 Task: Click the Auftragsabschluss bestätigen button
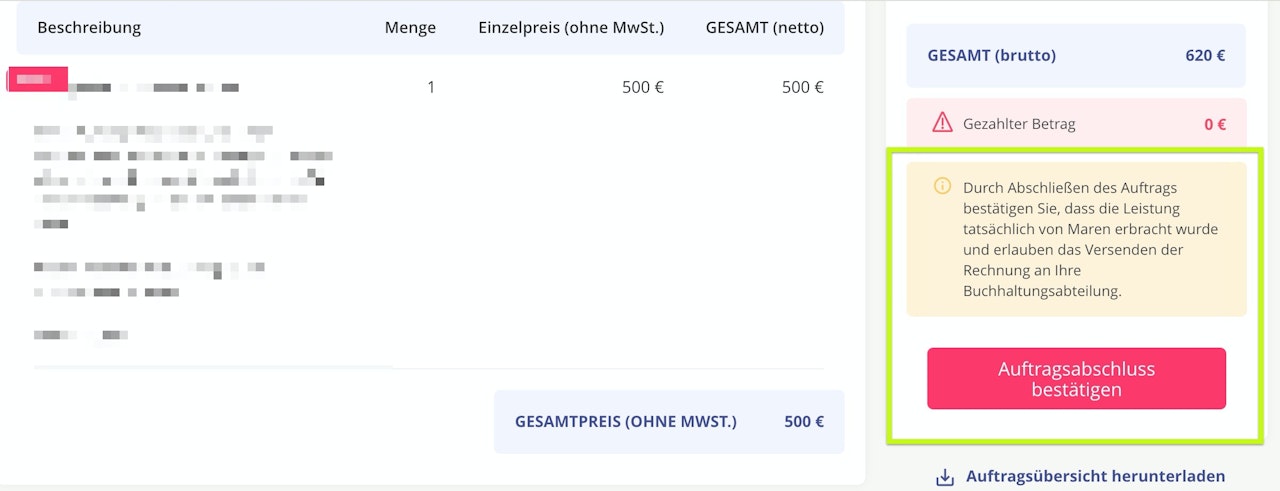(1076, 379)
